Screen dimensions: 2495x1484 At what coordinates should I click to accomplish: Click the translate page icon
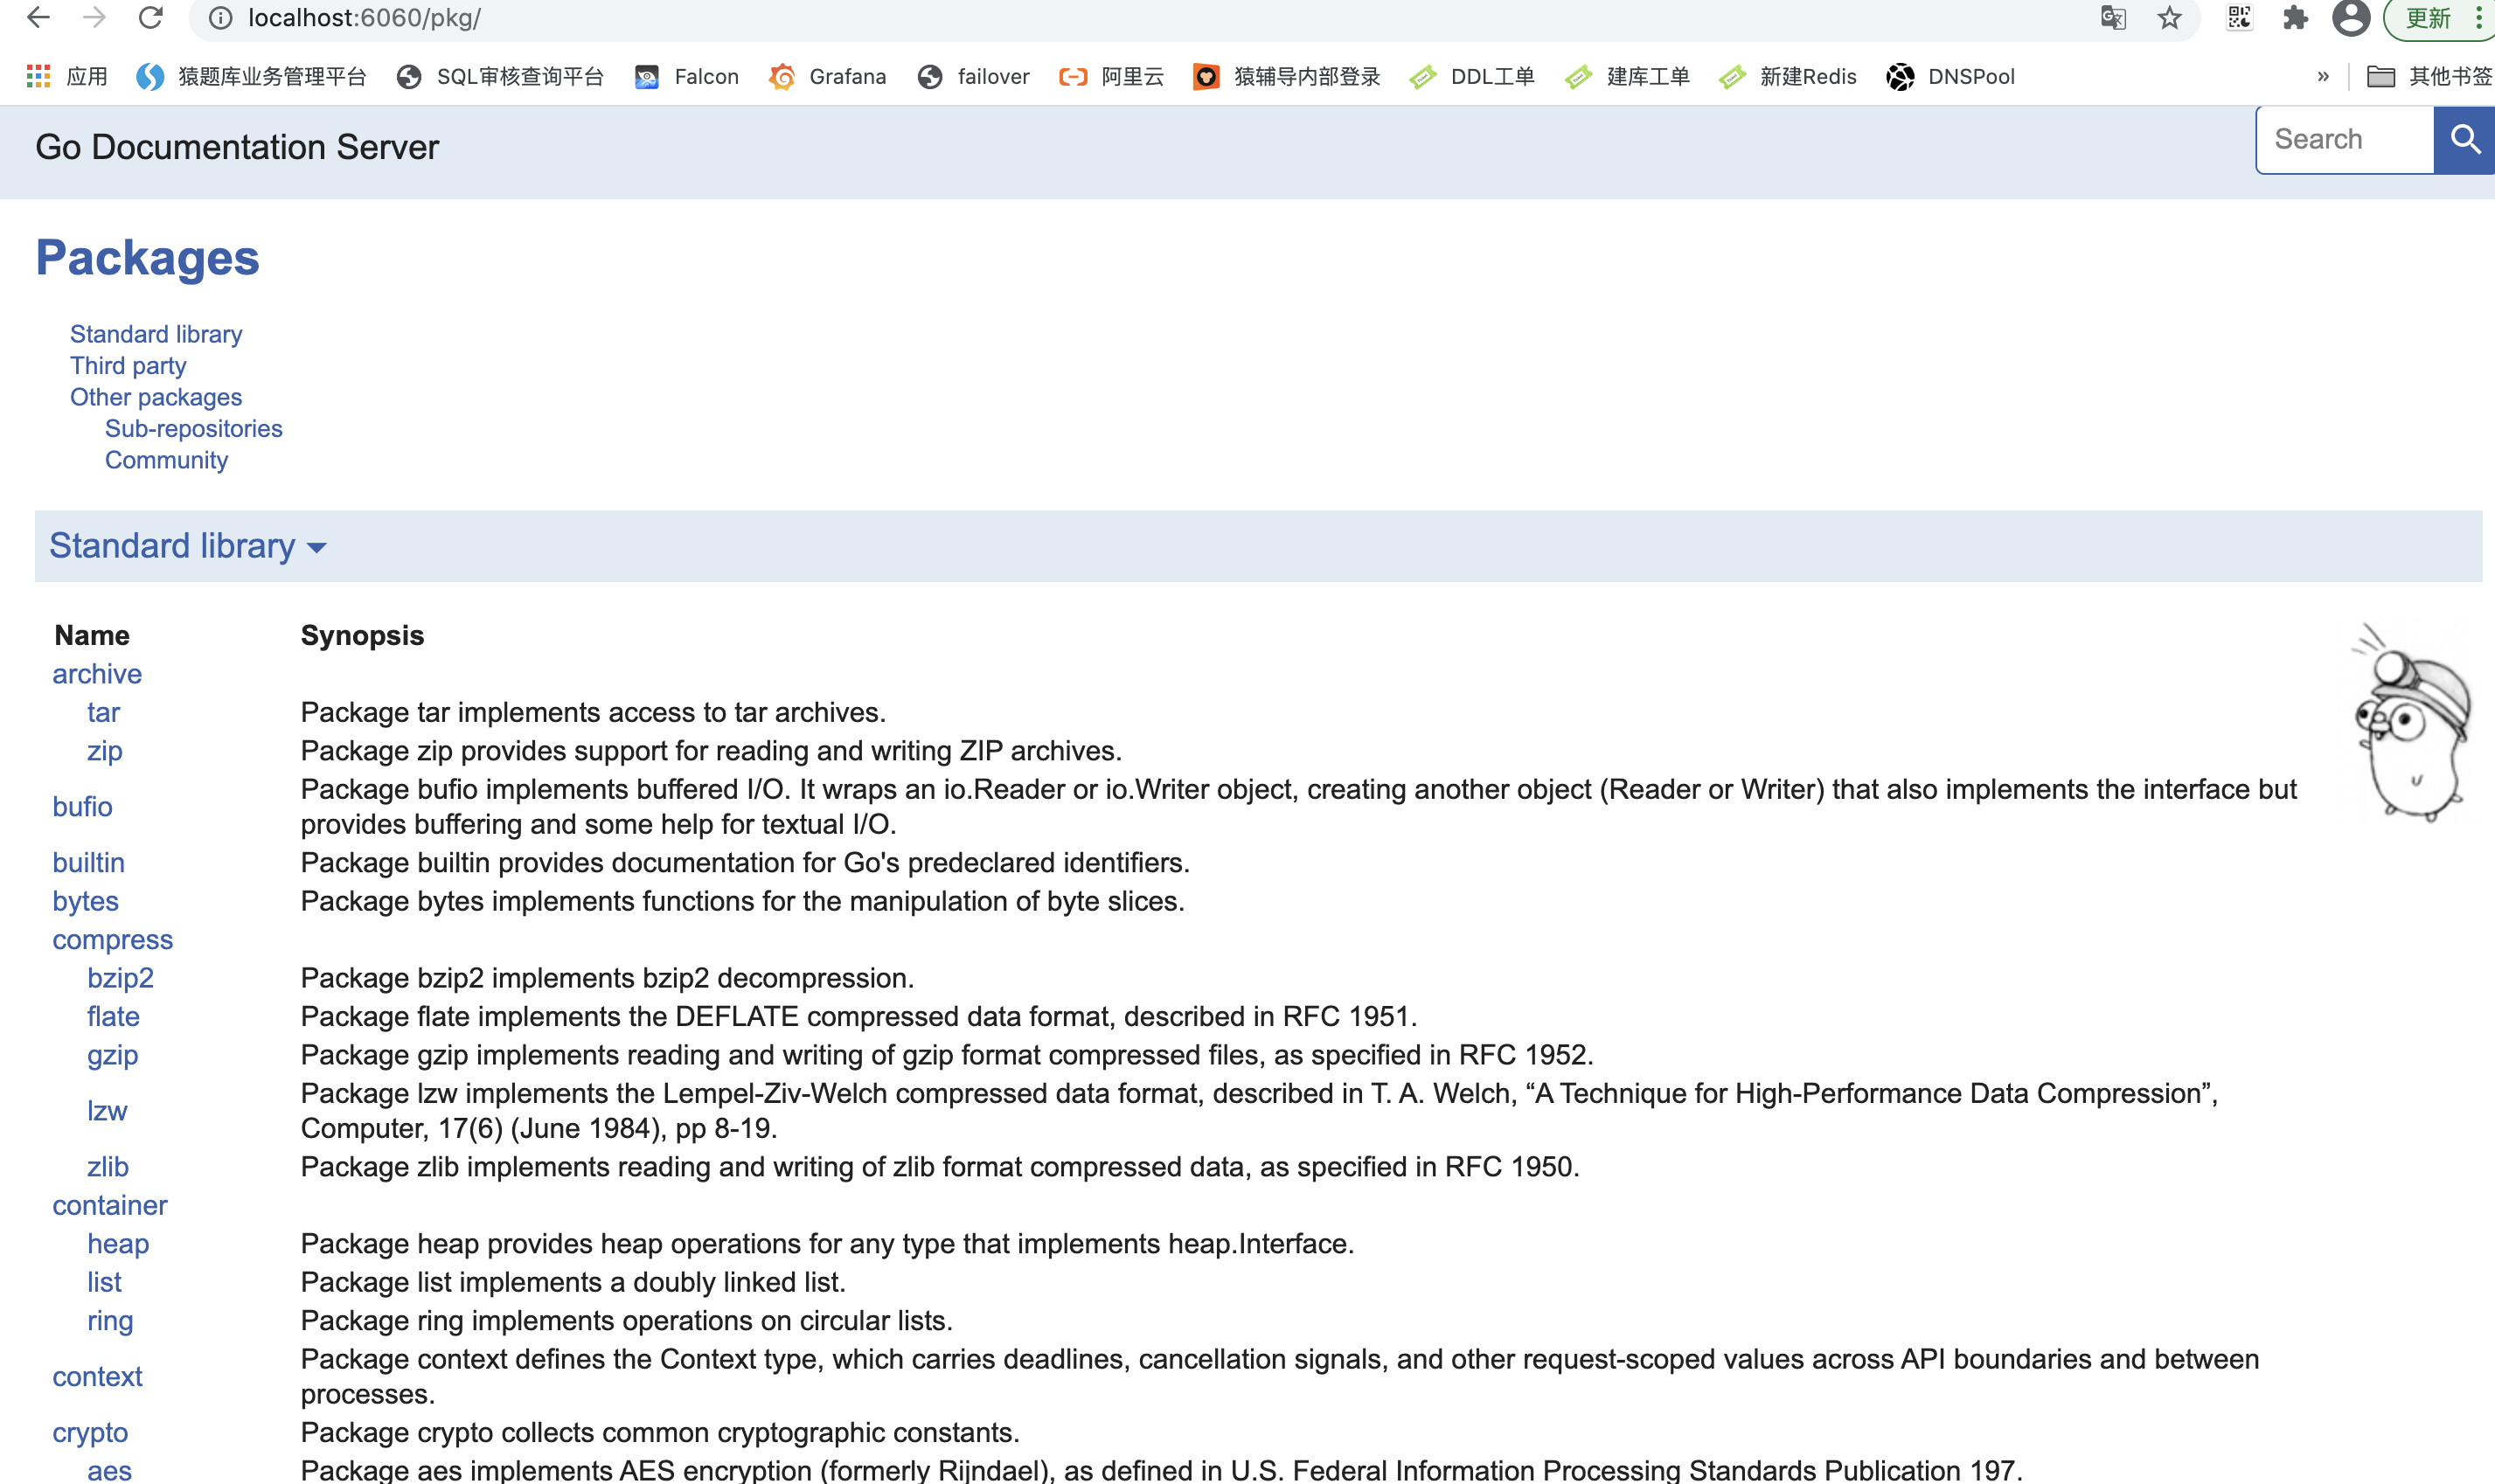tap(2112, 17)
